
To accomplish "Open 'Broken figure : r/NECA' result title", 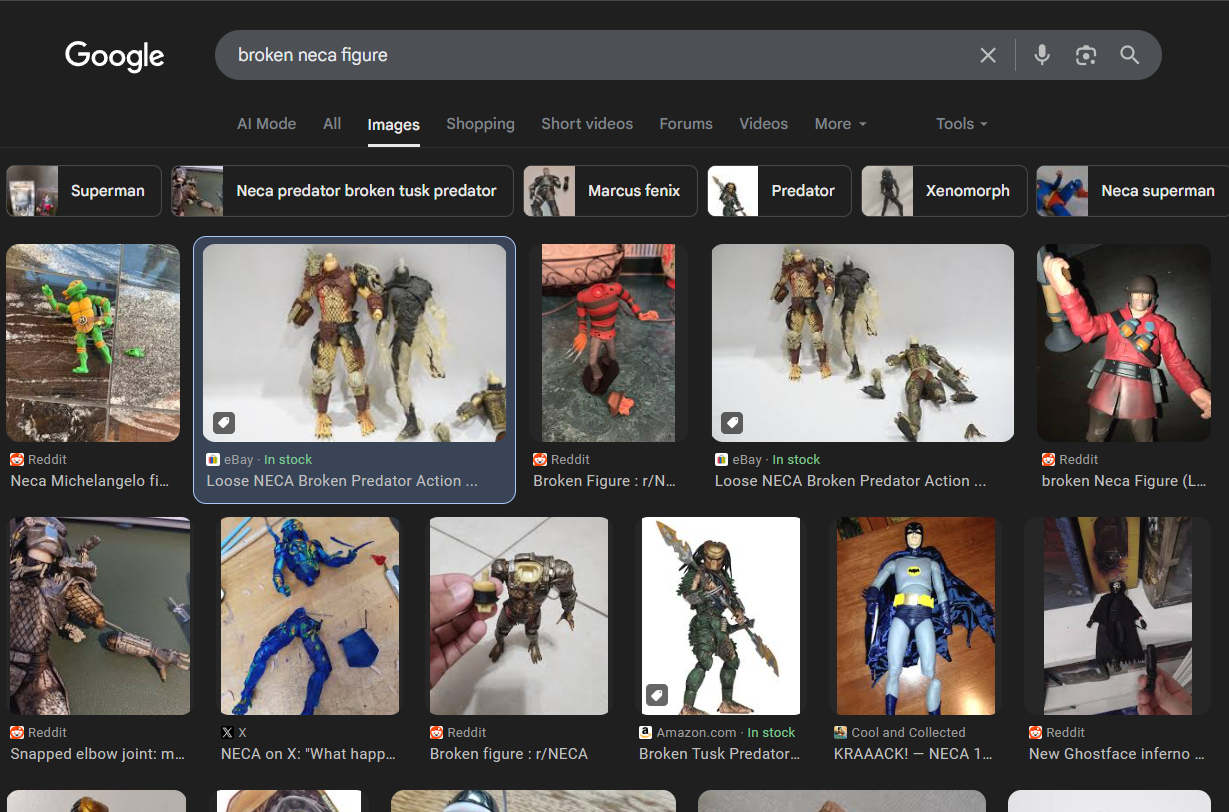I will [x=509, y=754].
